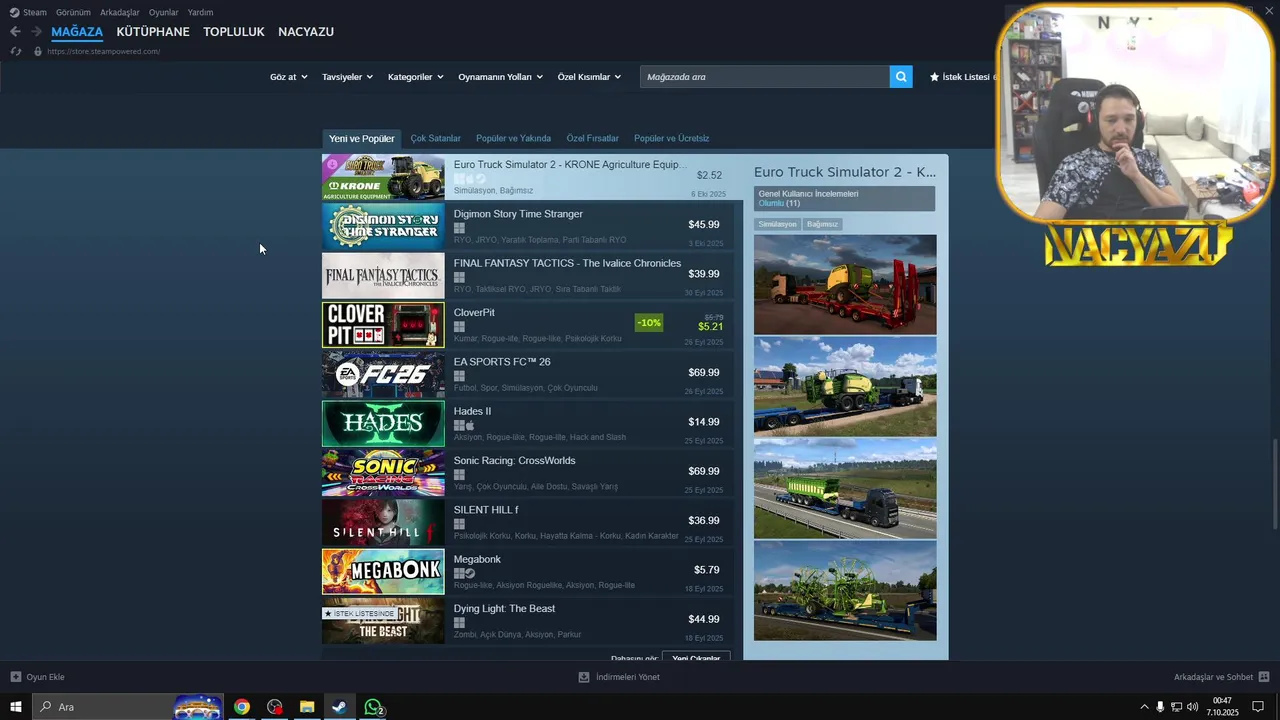Viewport: 1280px width, 720px height.
Task: Click the network tray icon
Action: coord(1176,707)
